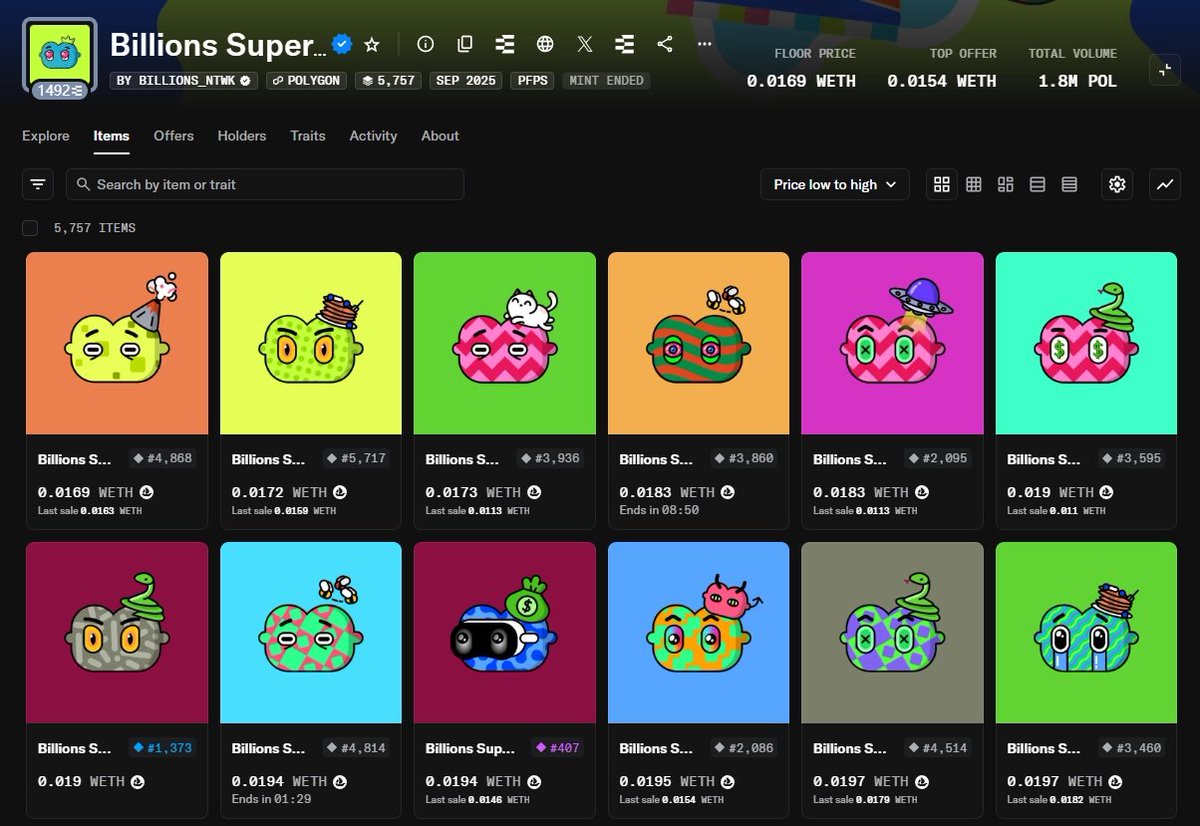Image resolution: width=1200 pixels, height=826 pixels.
Task: Click the 0.0172 WETH price on #5,717
Action: (280, 492)
